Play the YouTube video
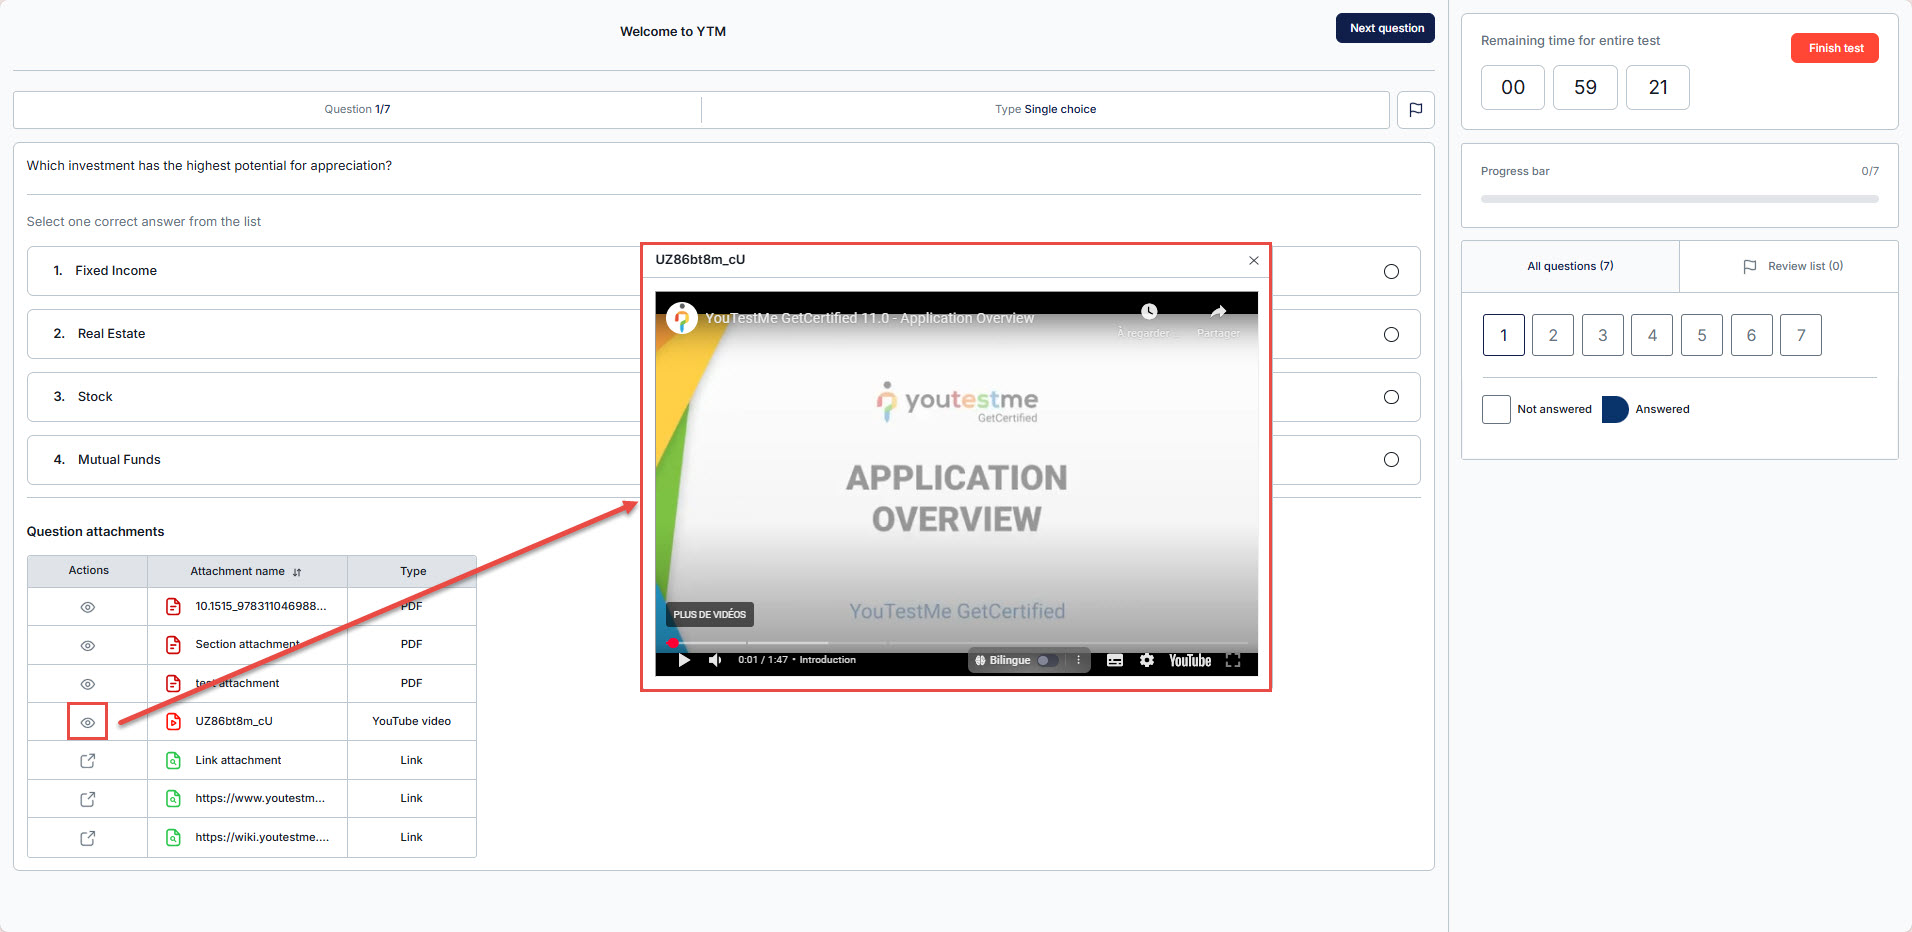The image size is (1912, 932). [684, 660]
